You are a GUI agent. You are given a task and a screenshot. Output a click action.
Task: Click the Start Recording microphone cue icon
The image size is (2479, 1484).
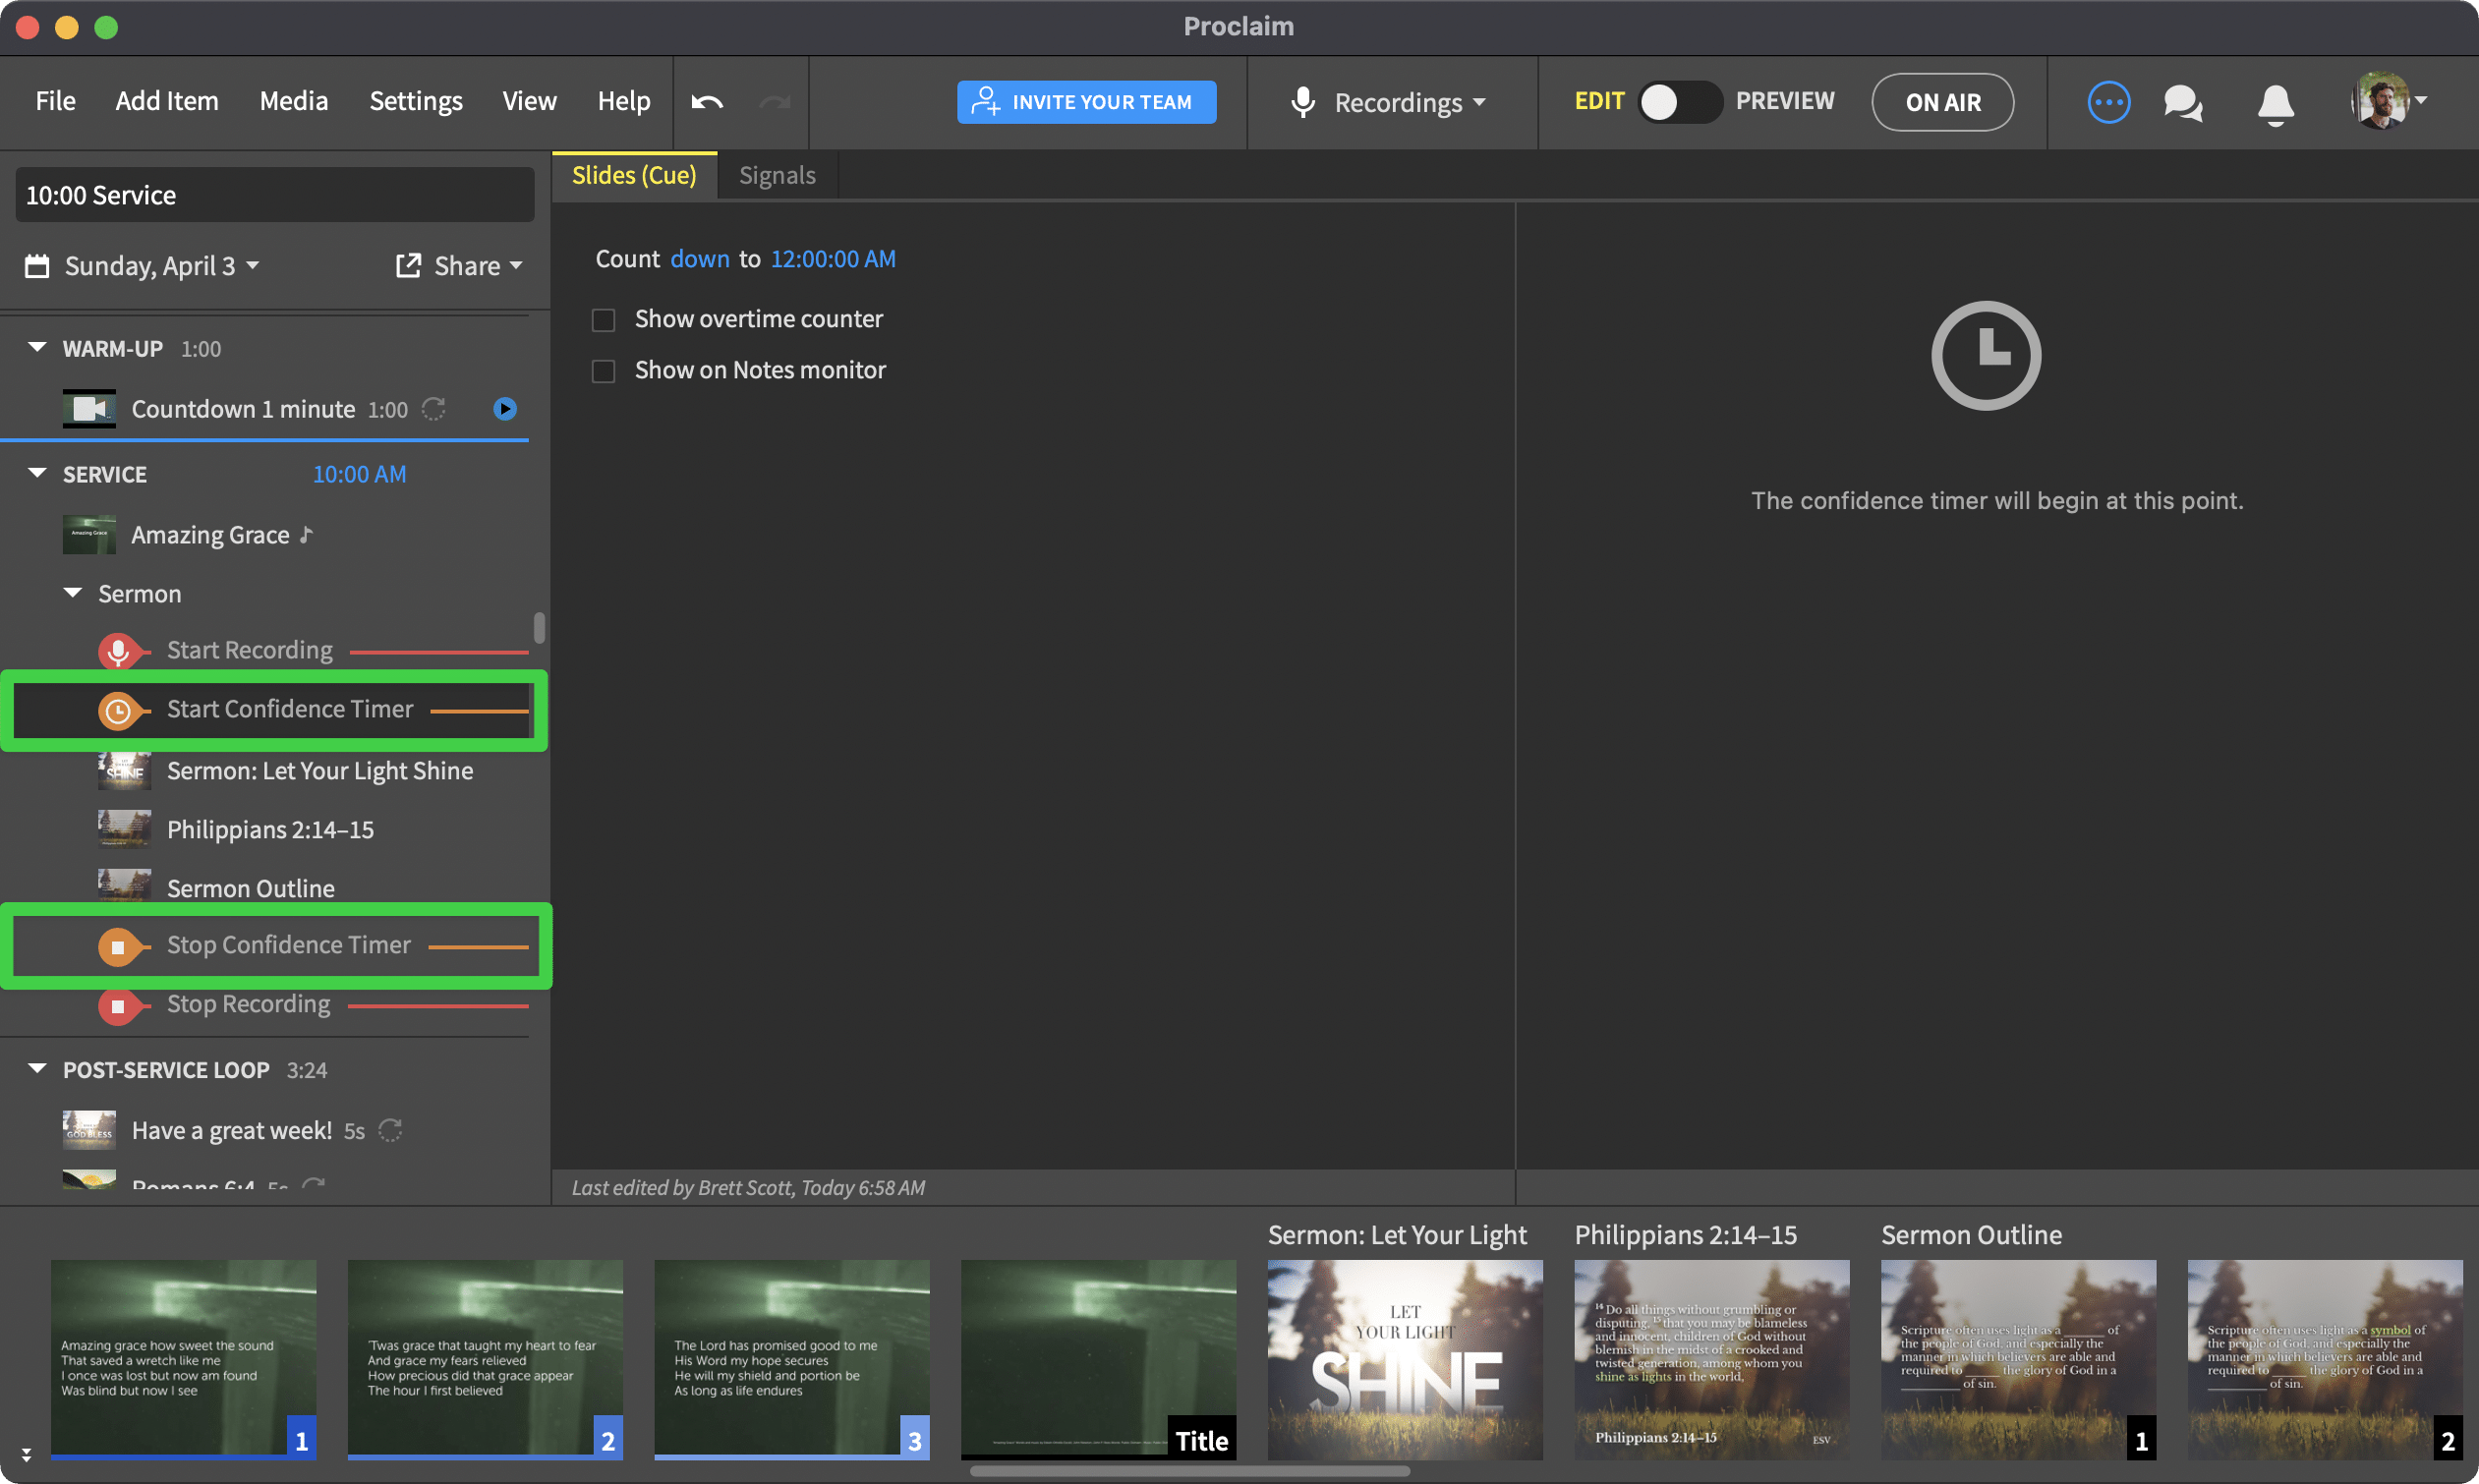[118, 651]
